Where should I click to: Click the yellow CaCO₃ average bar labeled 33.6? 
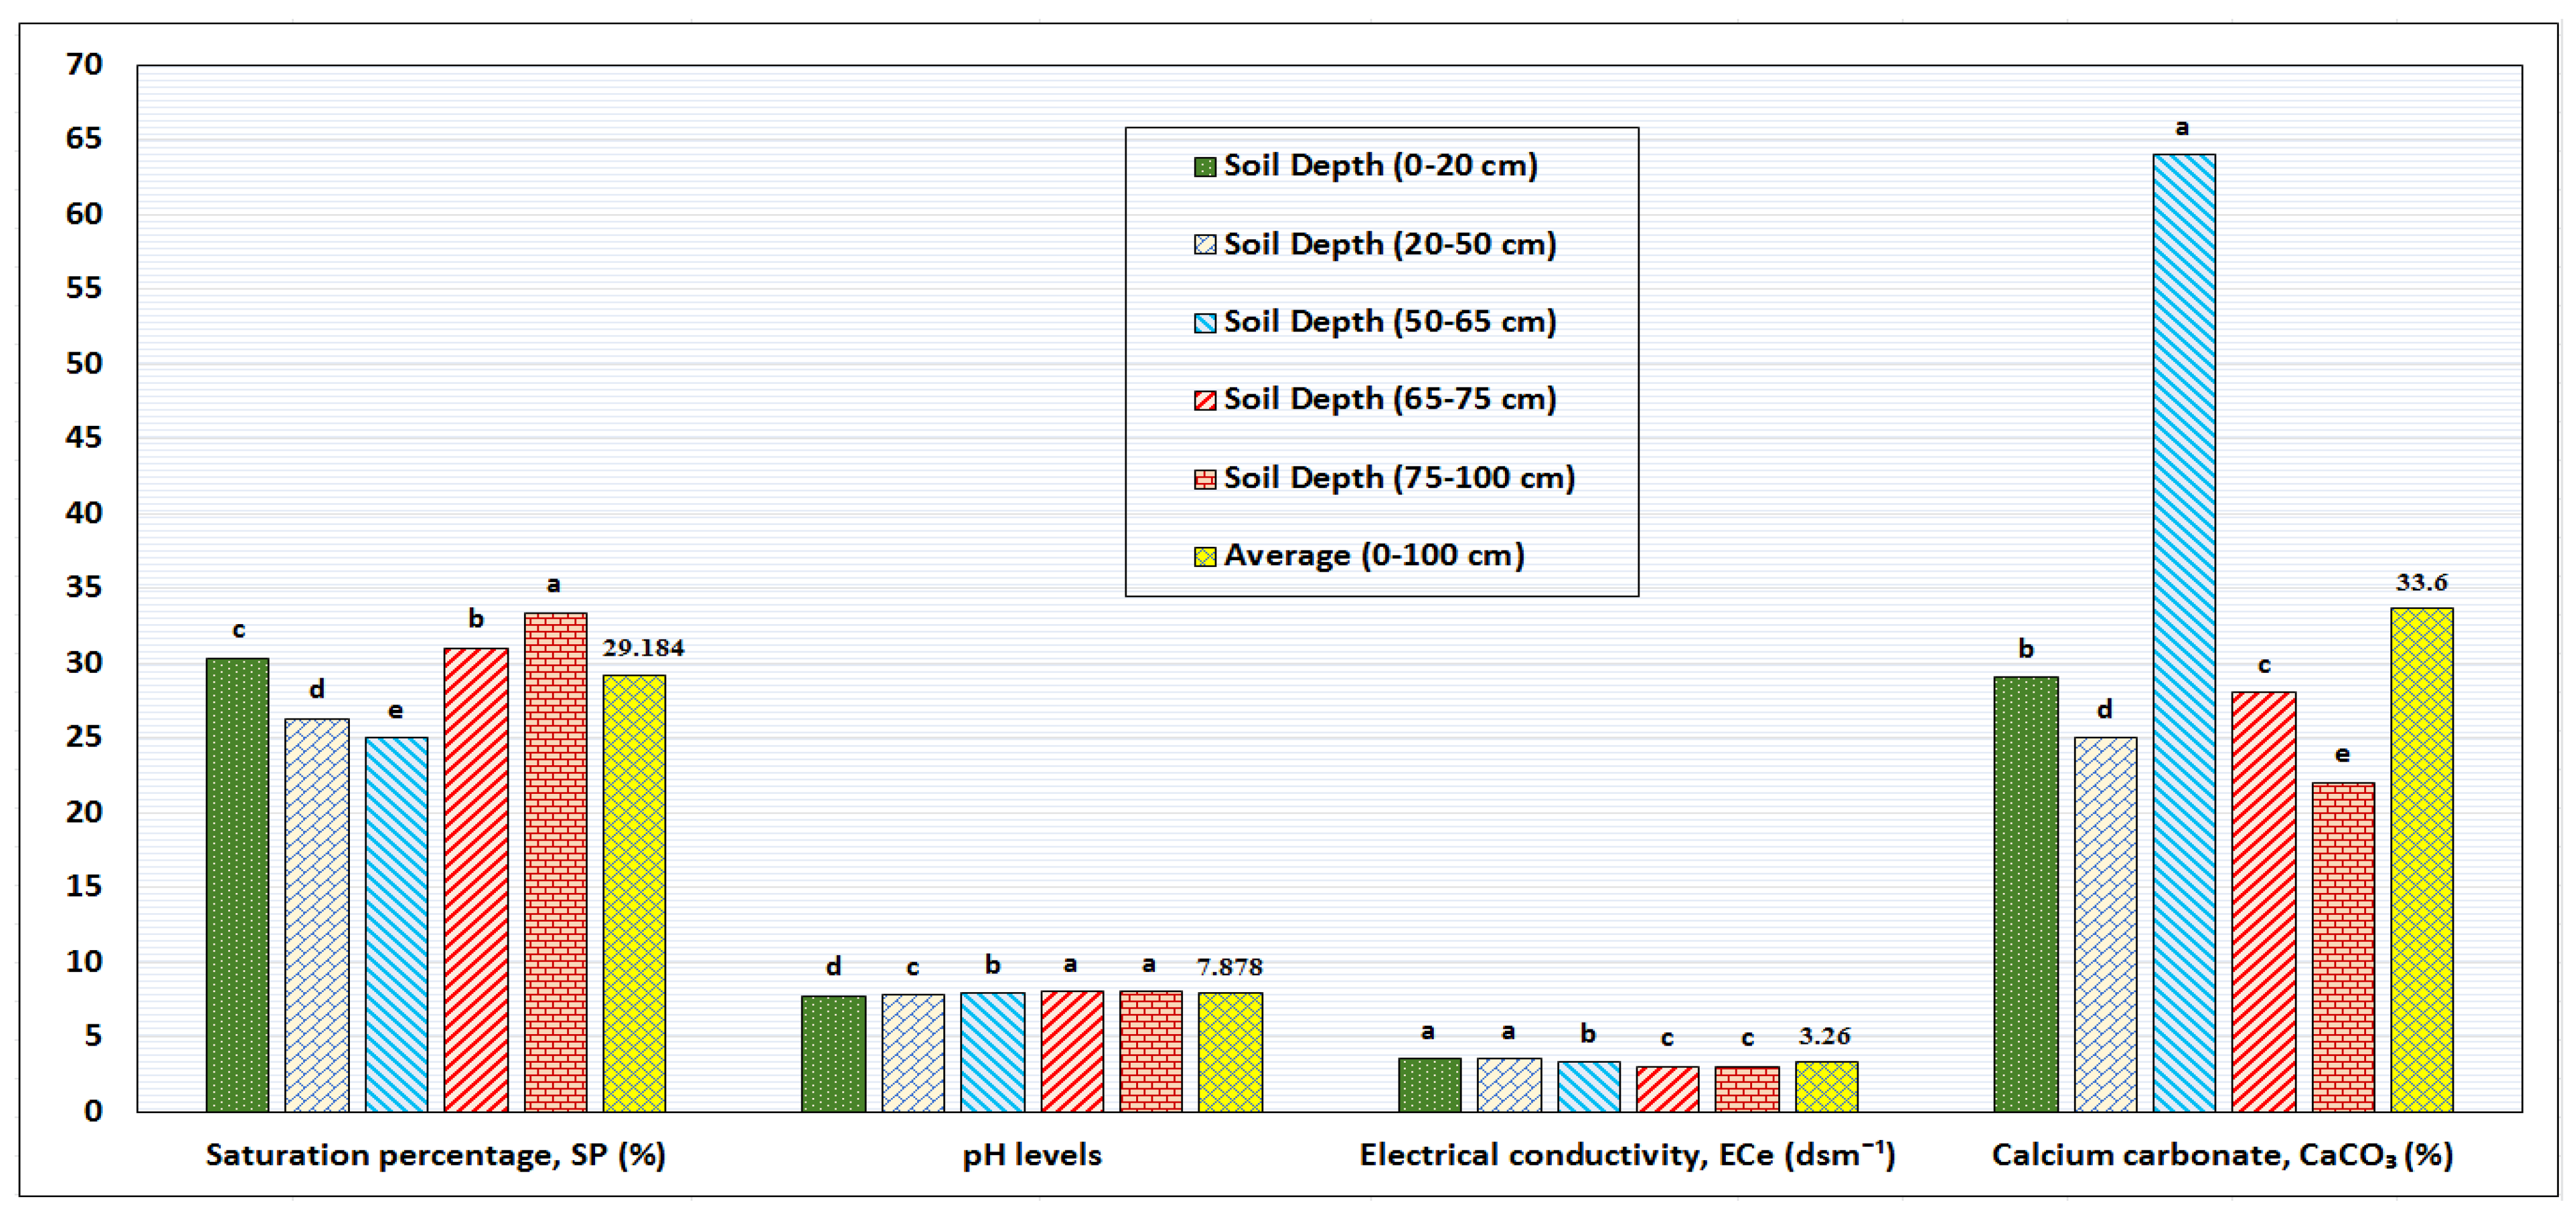(x=2421, y=859)
